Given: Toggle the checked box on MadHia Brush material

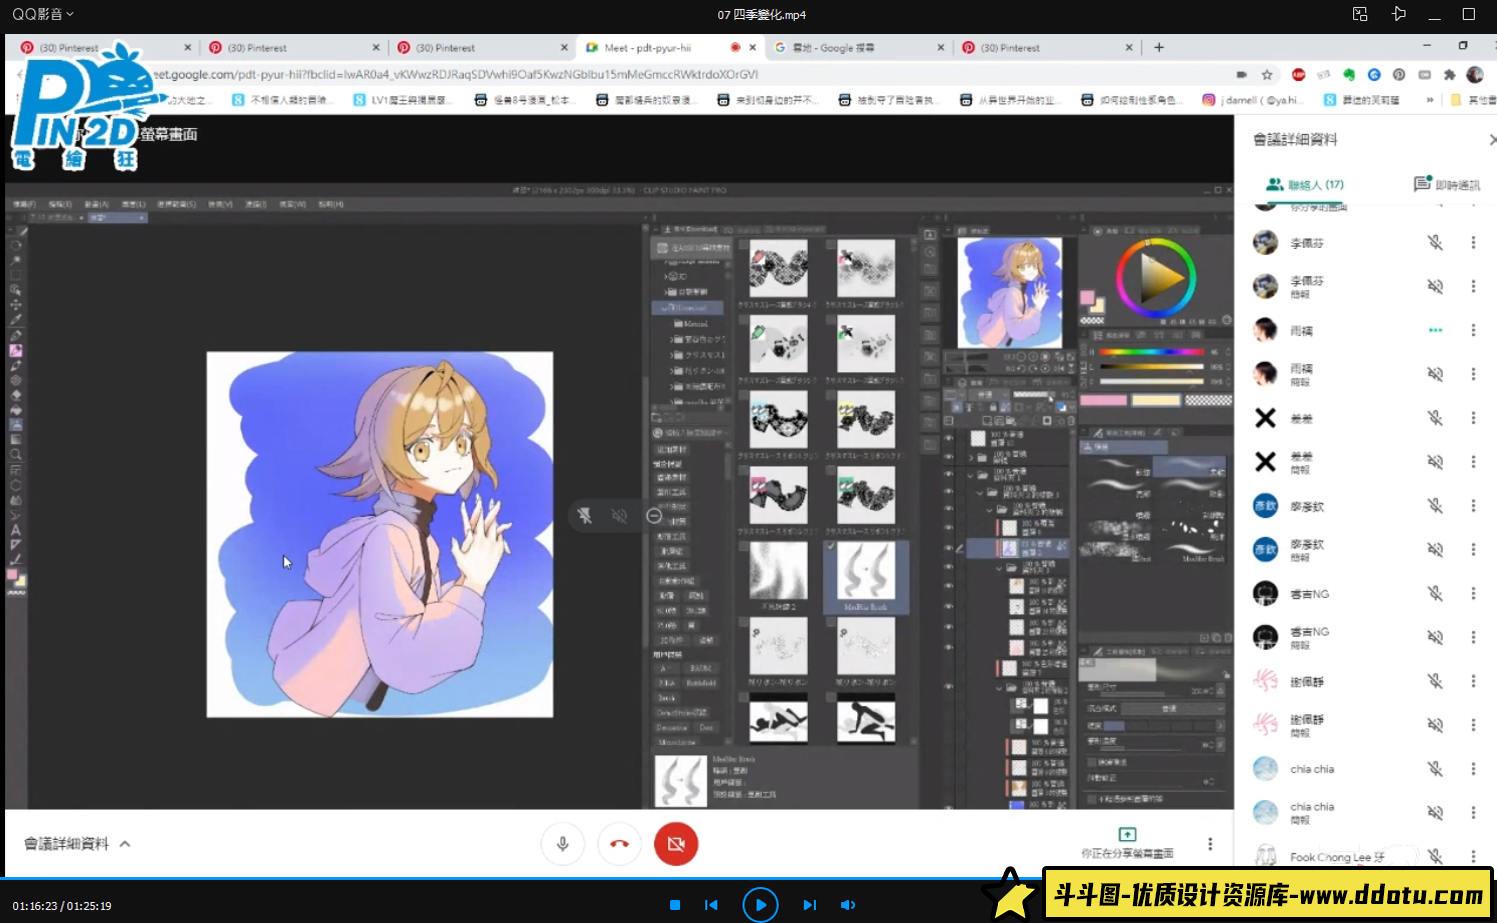Looking at the screenshot, I should [x=830, y=547].
